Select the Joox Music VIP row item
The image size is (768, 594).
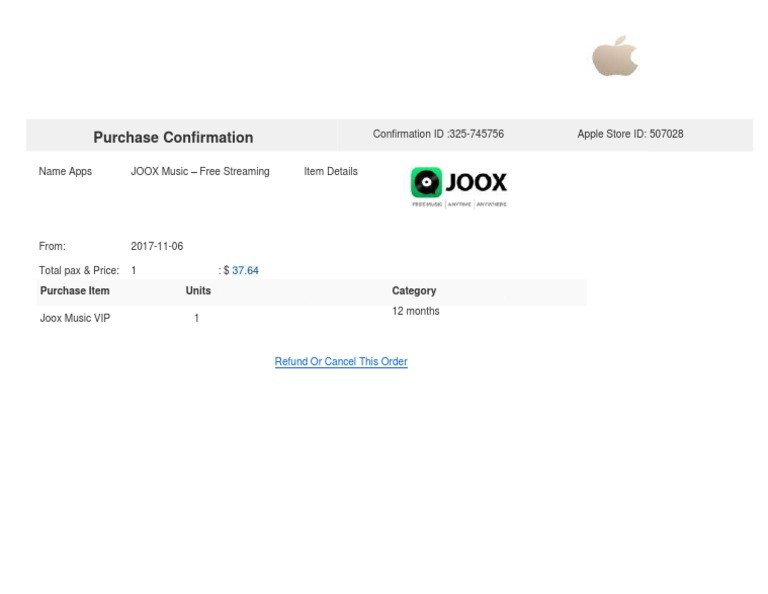[x=75, y=318]
